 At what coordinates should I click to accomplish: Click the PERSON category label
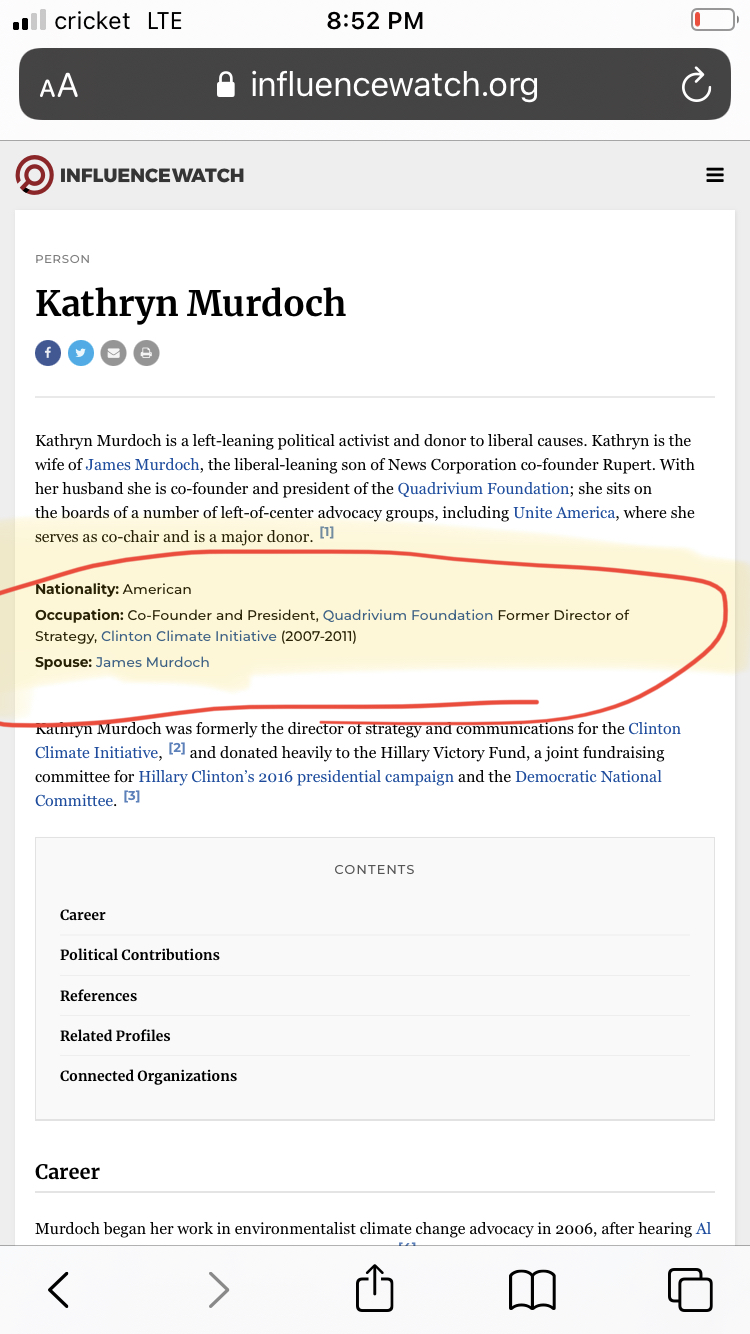[63, 259]
